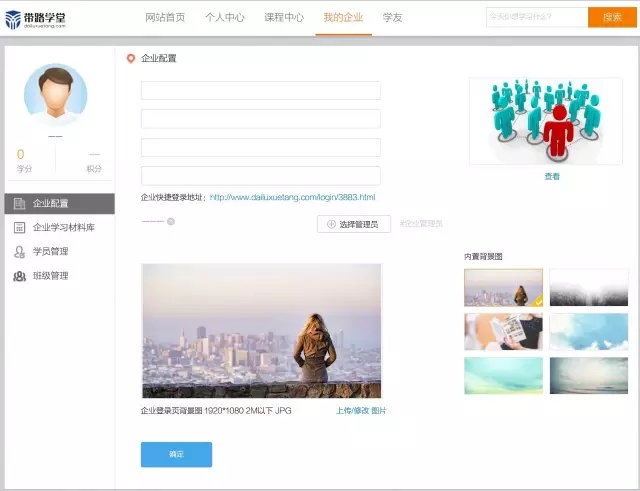Click the 企业配置 sidebar document icon
Screen dimensions: 640x491
pyautogui.click(x=19, y=204)
